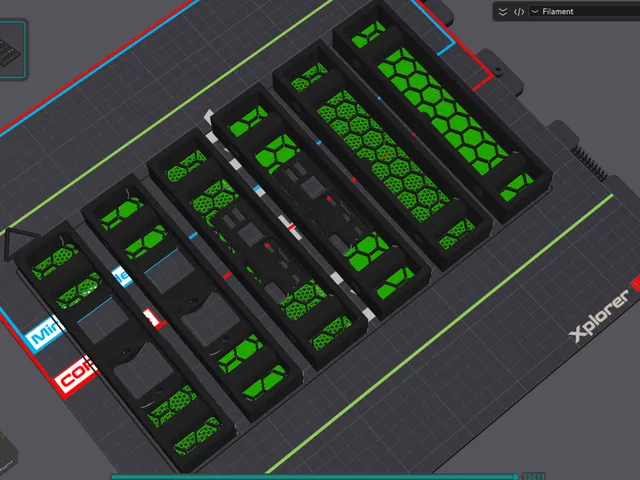Select the leftmost tray model on the plate
Image resolution: width=640 pixels, height=480 pixels.
124,347
